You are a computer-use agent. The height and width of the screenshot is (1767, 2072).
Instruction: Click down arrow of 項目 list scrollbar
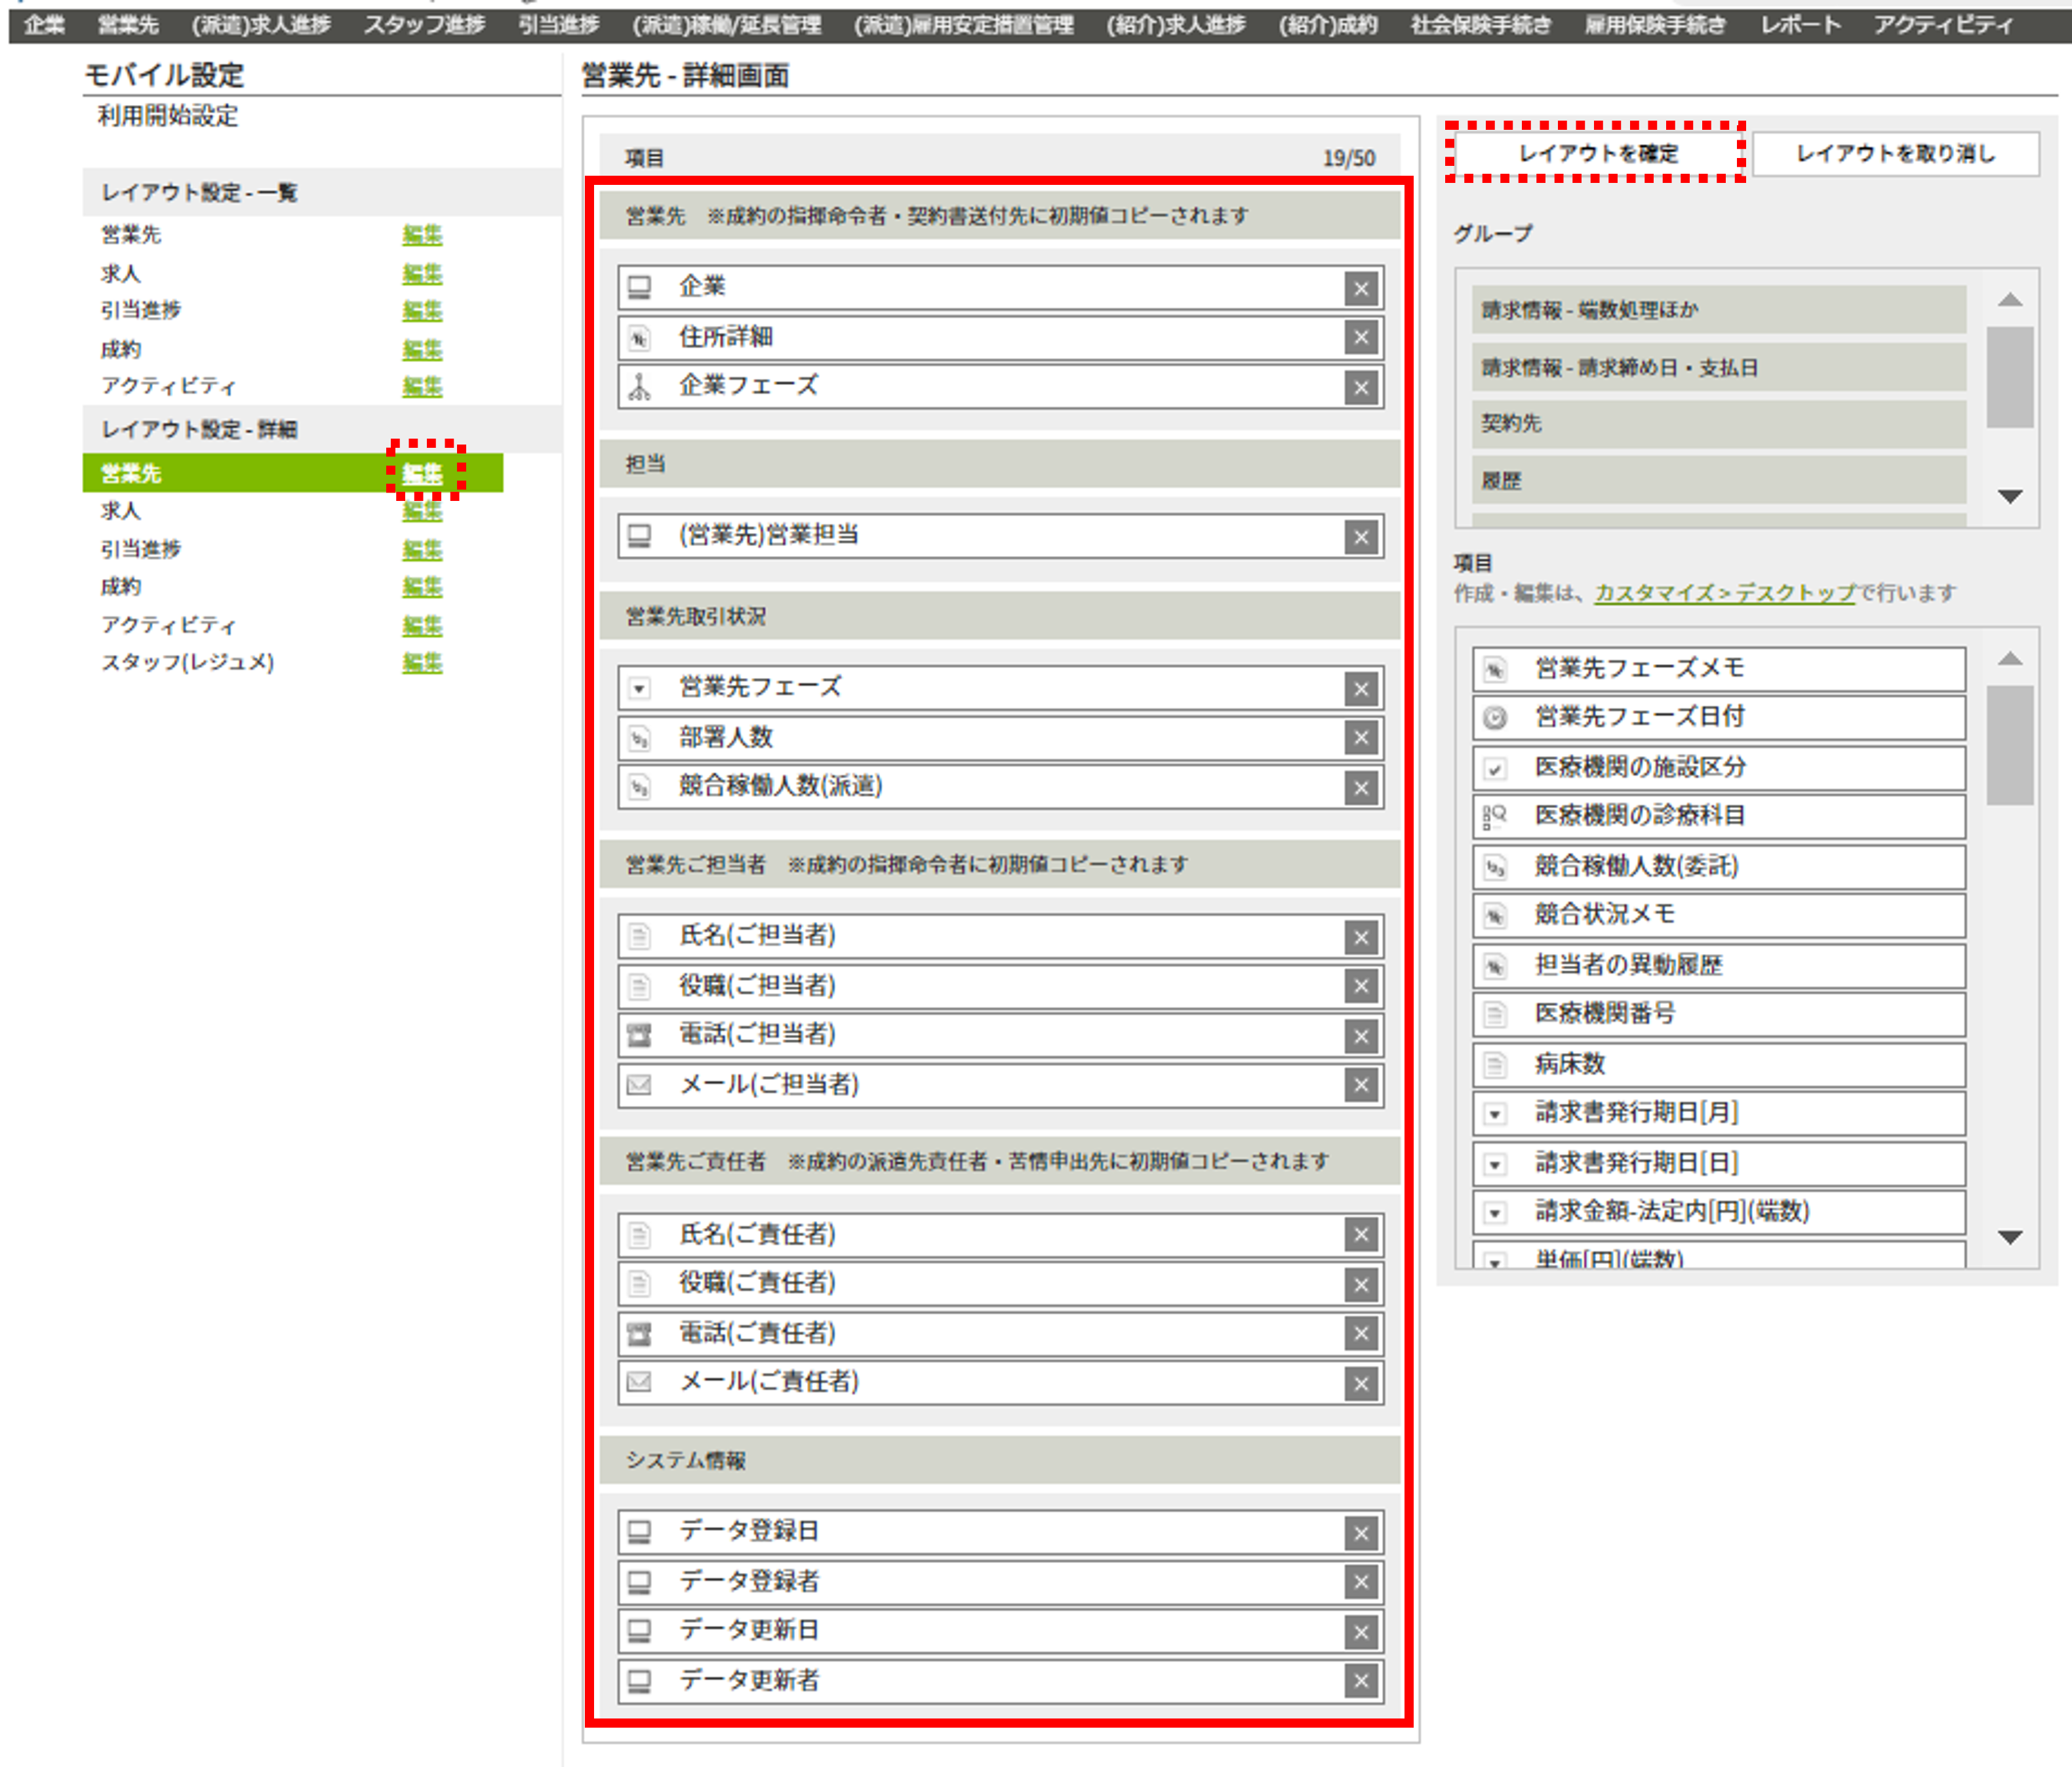pyautogui.click(x=2010, y=1237)
